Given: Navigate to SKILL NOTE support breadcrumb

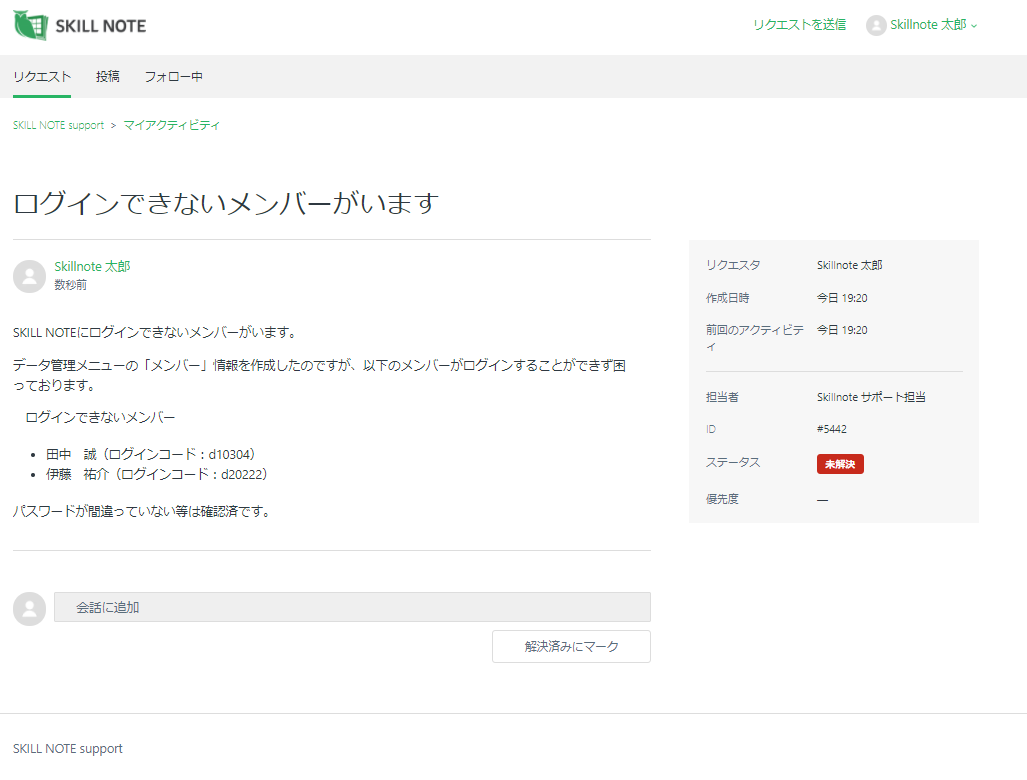Looking at the screenshot, I should [x=57, y=124].
